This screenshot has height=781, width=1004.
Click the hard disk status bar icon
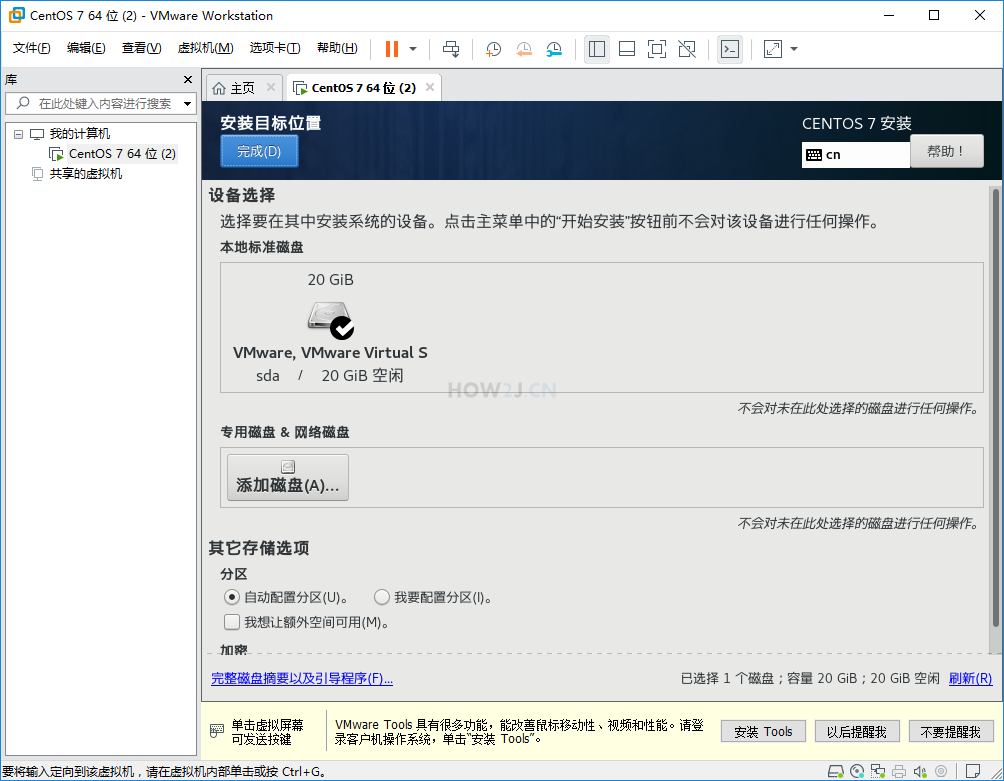click(x=836, y=771)
